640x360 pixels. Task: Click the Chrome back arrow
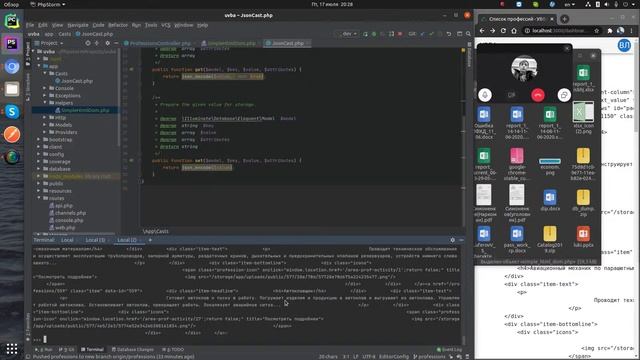click(x=482, y=31)
